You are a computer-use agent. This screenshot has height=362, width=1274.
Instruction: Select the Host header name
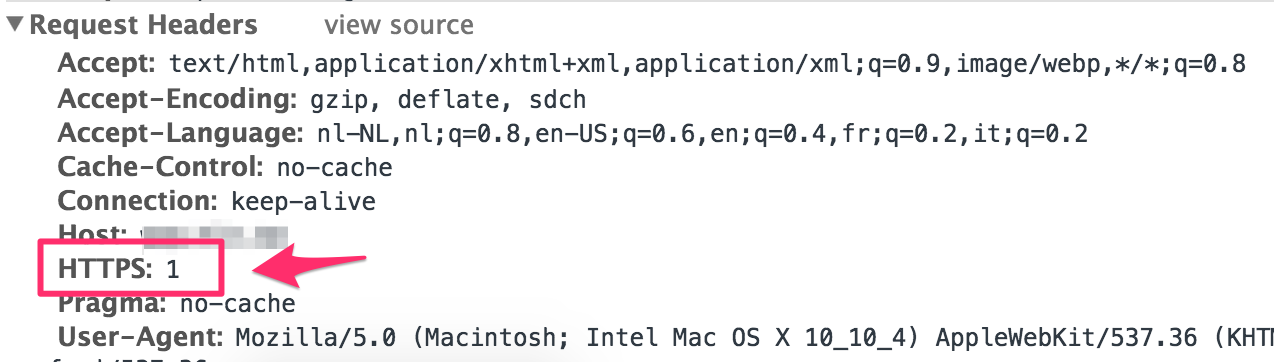tap(92, 235)
